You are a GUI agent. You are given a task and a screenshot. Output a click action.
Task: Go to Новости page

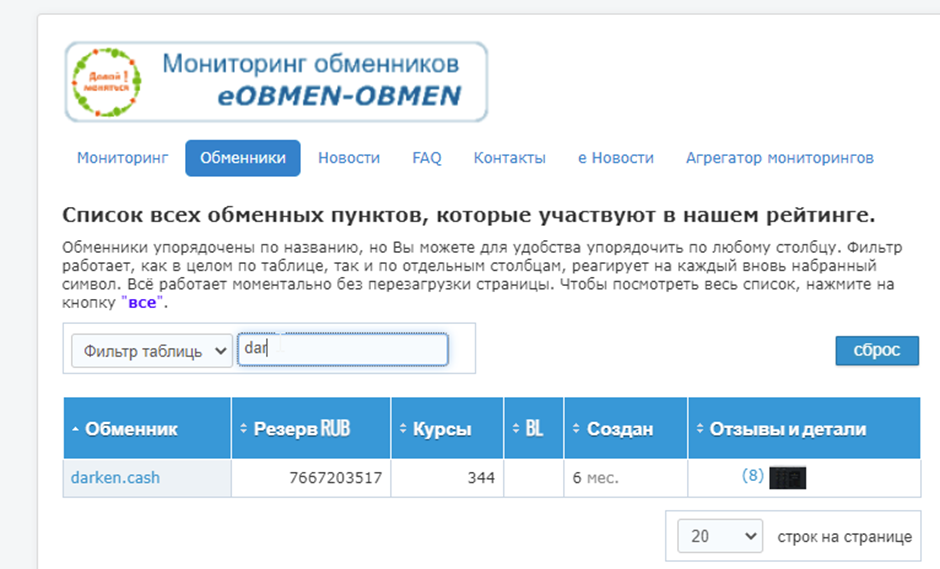click(x=349, y=158)
